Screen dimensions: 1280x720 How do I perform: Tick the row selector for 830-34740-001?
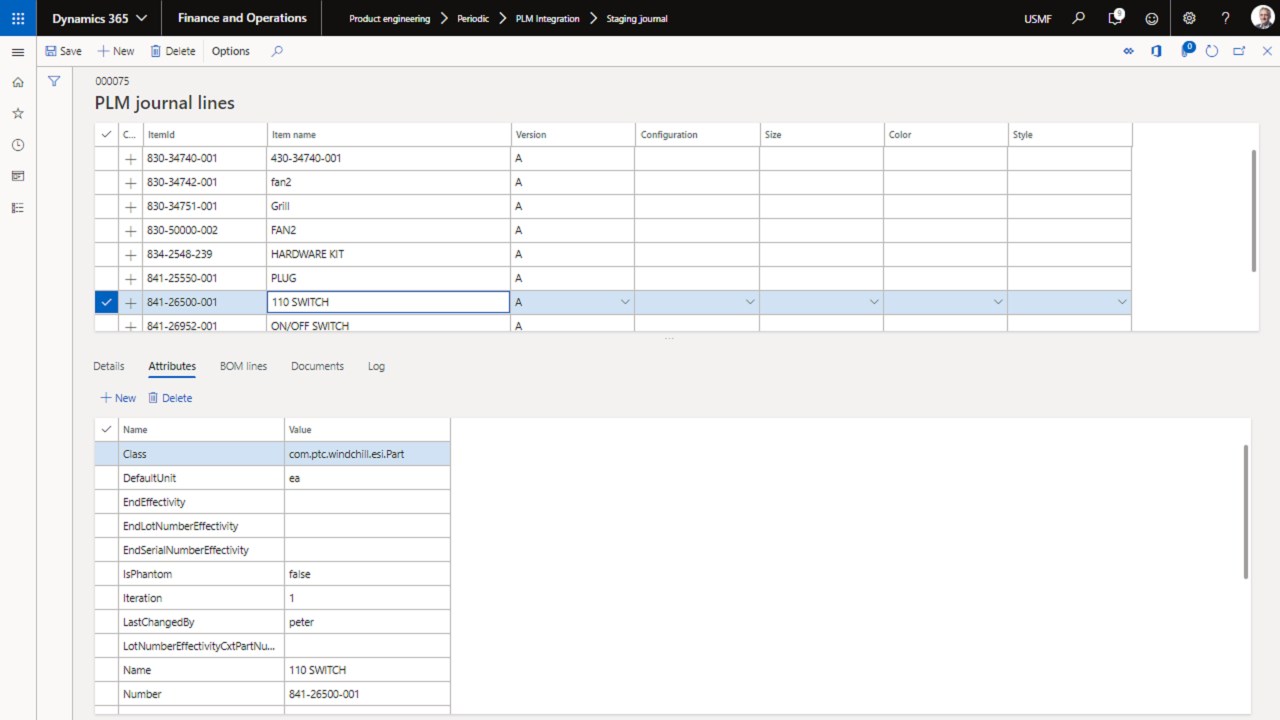tap(106, 158)
